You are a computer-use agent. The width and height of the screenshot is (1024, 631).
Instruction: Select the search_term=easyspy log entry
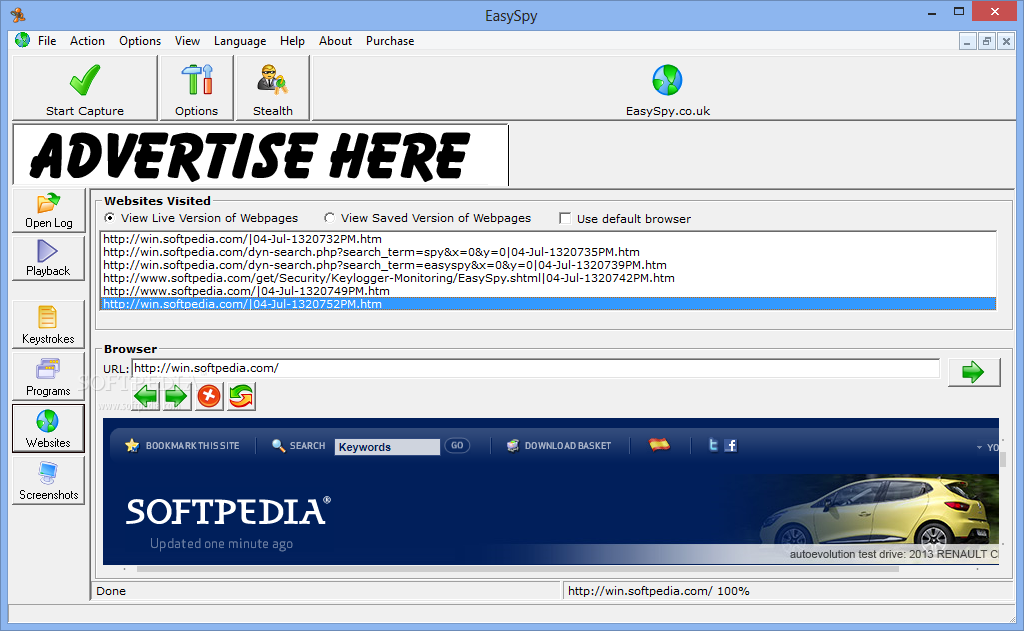coord(548,265)
